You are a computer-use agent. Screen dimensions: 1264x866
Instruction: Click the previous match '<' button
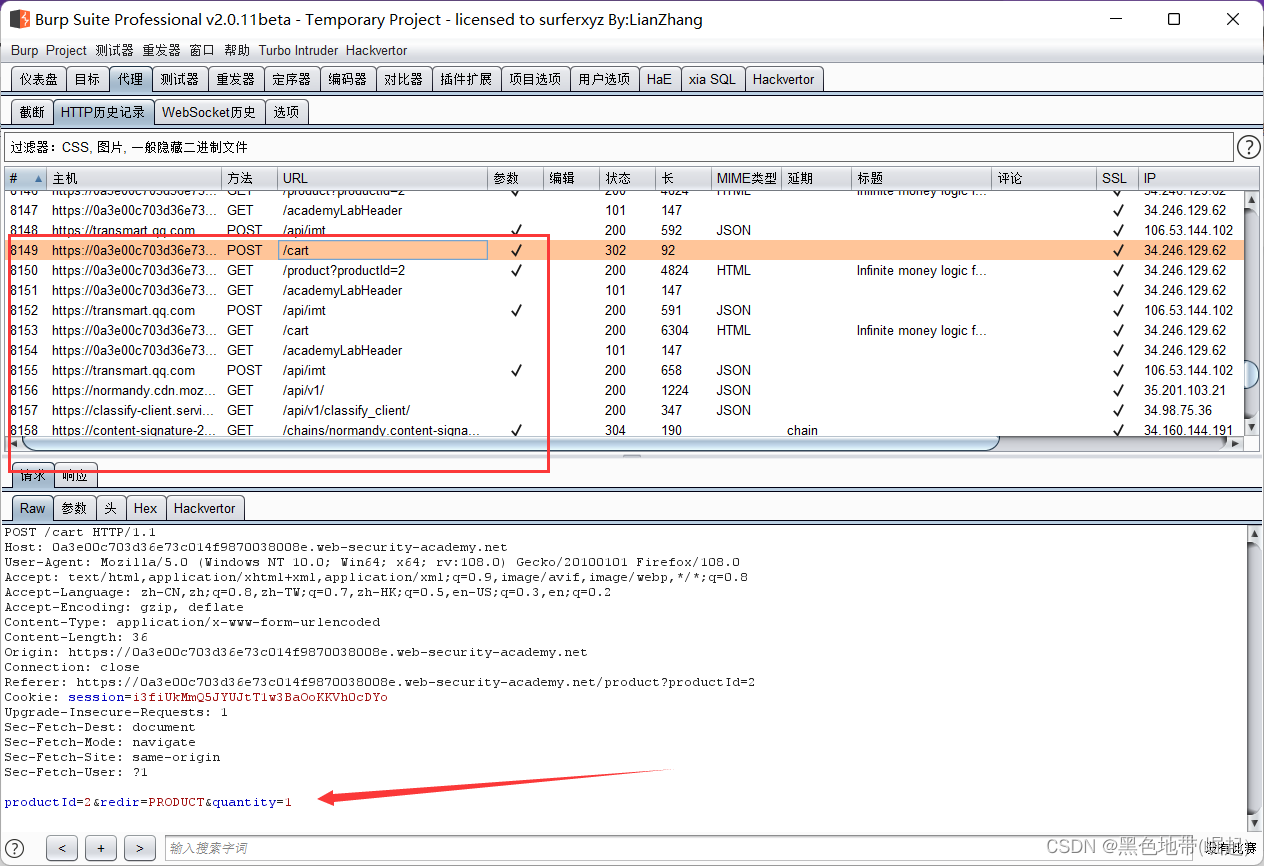click(62, 848)
